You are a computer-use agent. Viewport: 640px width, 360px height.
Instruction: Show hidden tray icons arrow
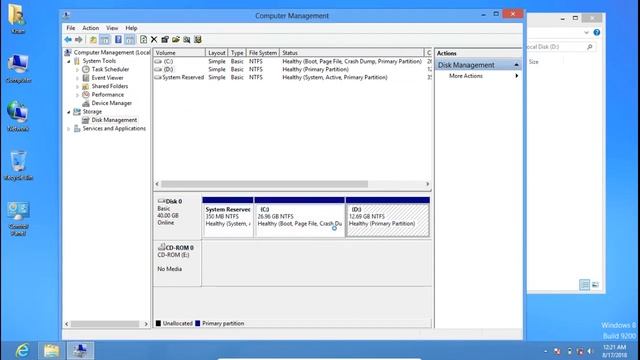(546, 351)
